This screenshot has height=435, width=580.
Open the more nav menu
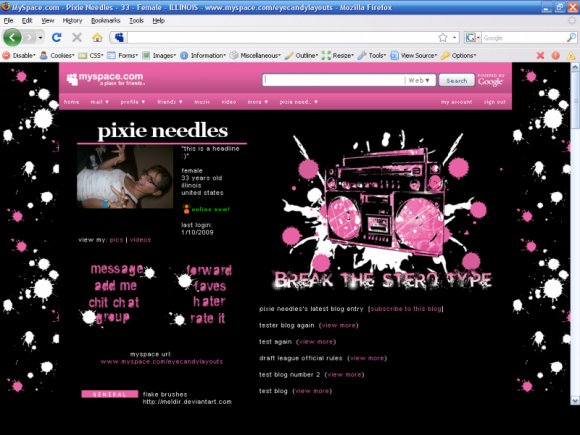tap(257, 102)
